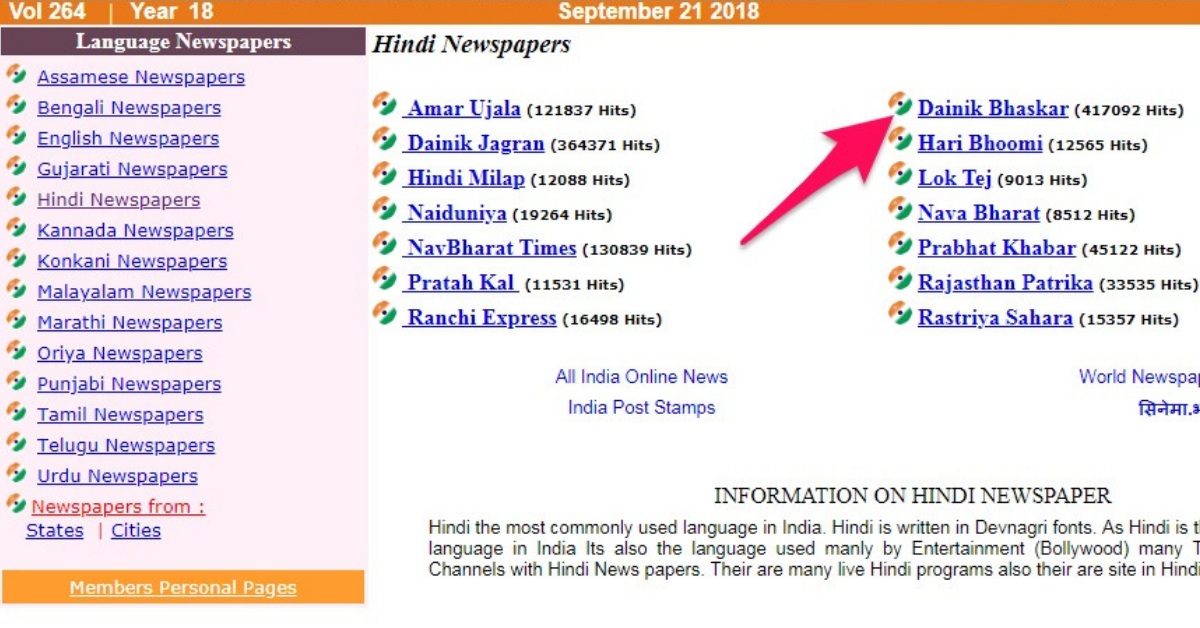Screen dimensions: 1200x628
Task: Click the bullet icon beside Nava Bharat
Action: click(901, 209)
